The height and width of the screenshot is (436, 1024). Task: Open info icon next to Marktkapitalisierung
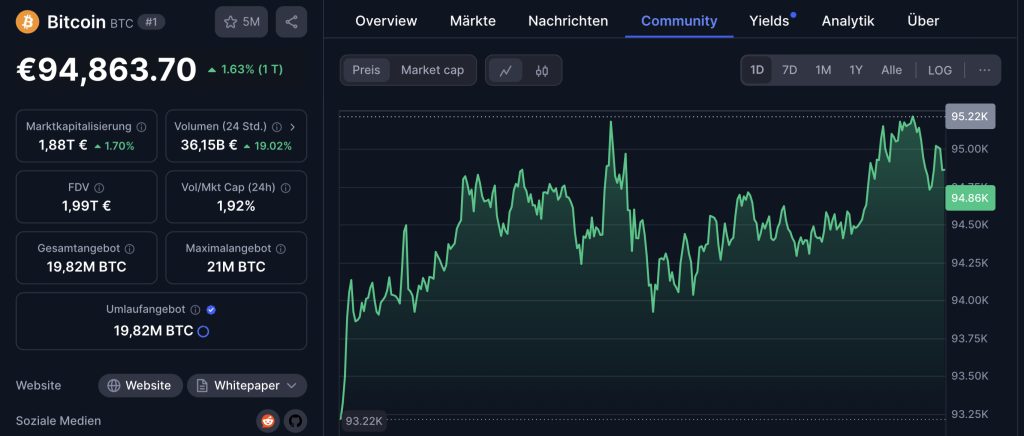(x=141, y=127)
